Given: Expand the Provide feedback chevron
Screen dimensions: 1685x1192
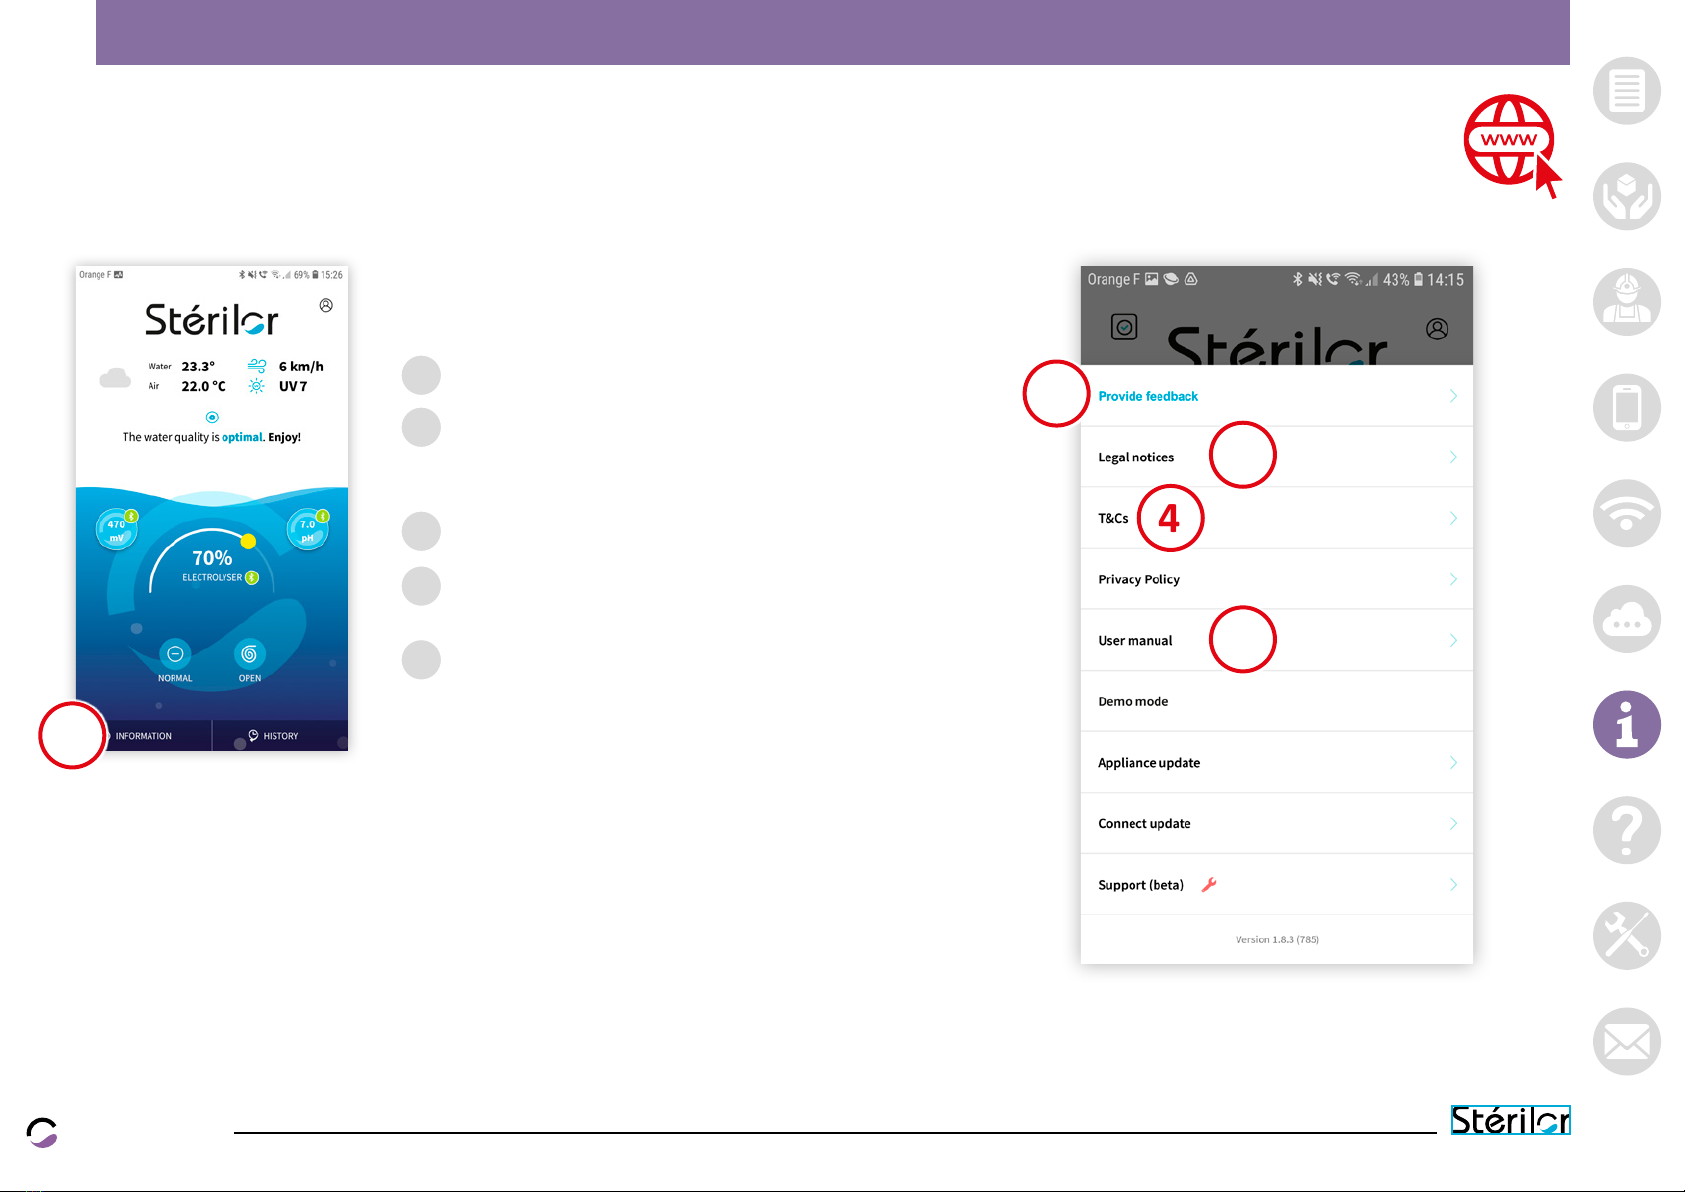Looking at the screenshot, I should tap(1453, 396).
